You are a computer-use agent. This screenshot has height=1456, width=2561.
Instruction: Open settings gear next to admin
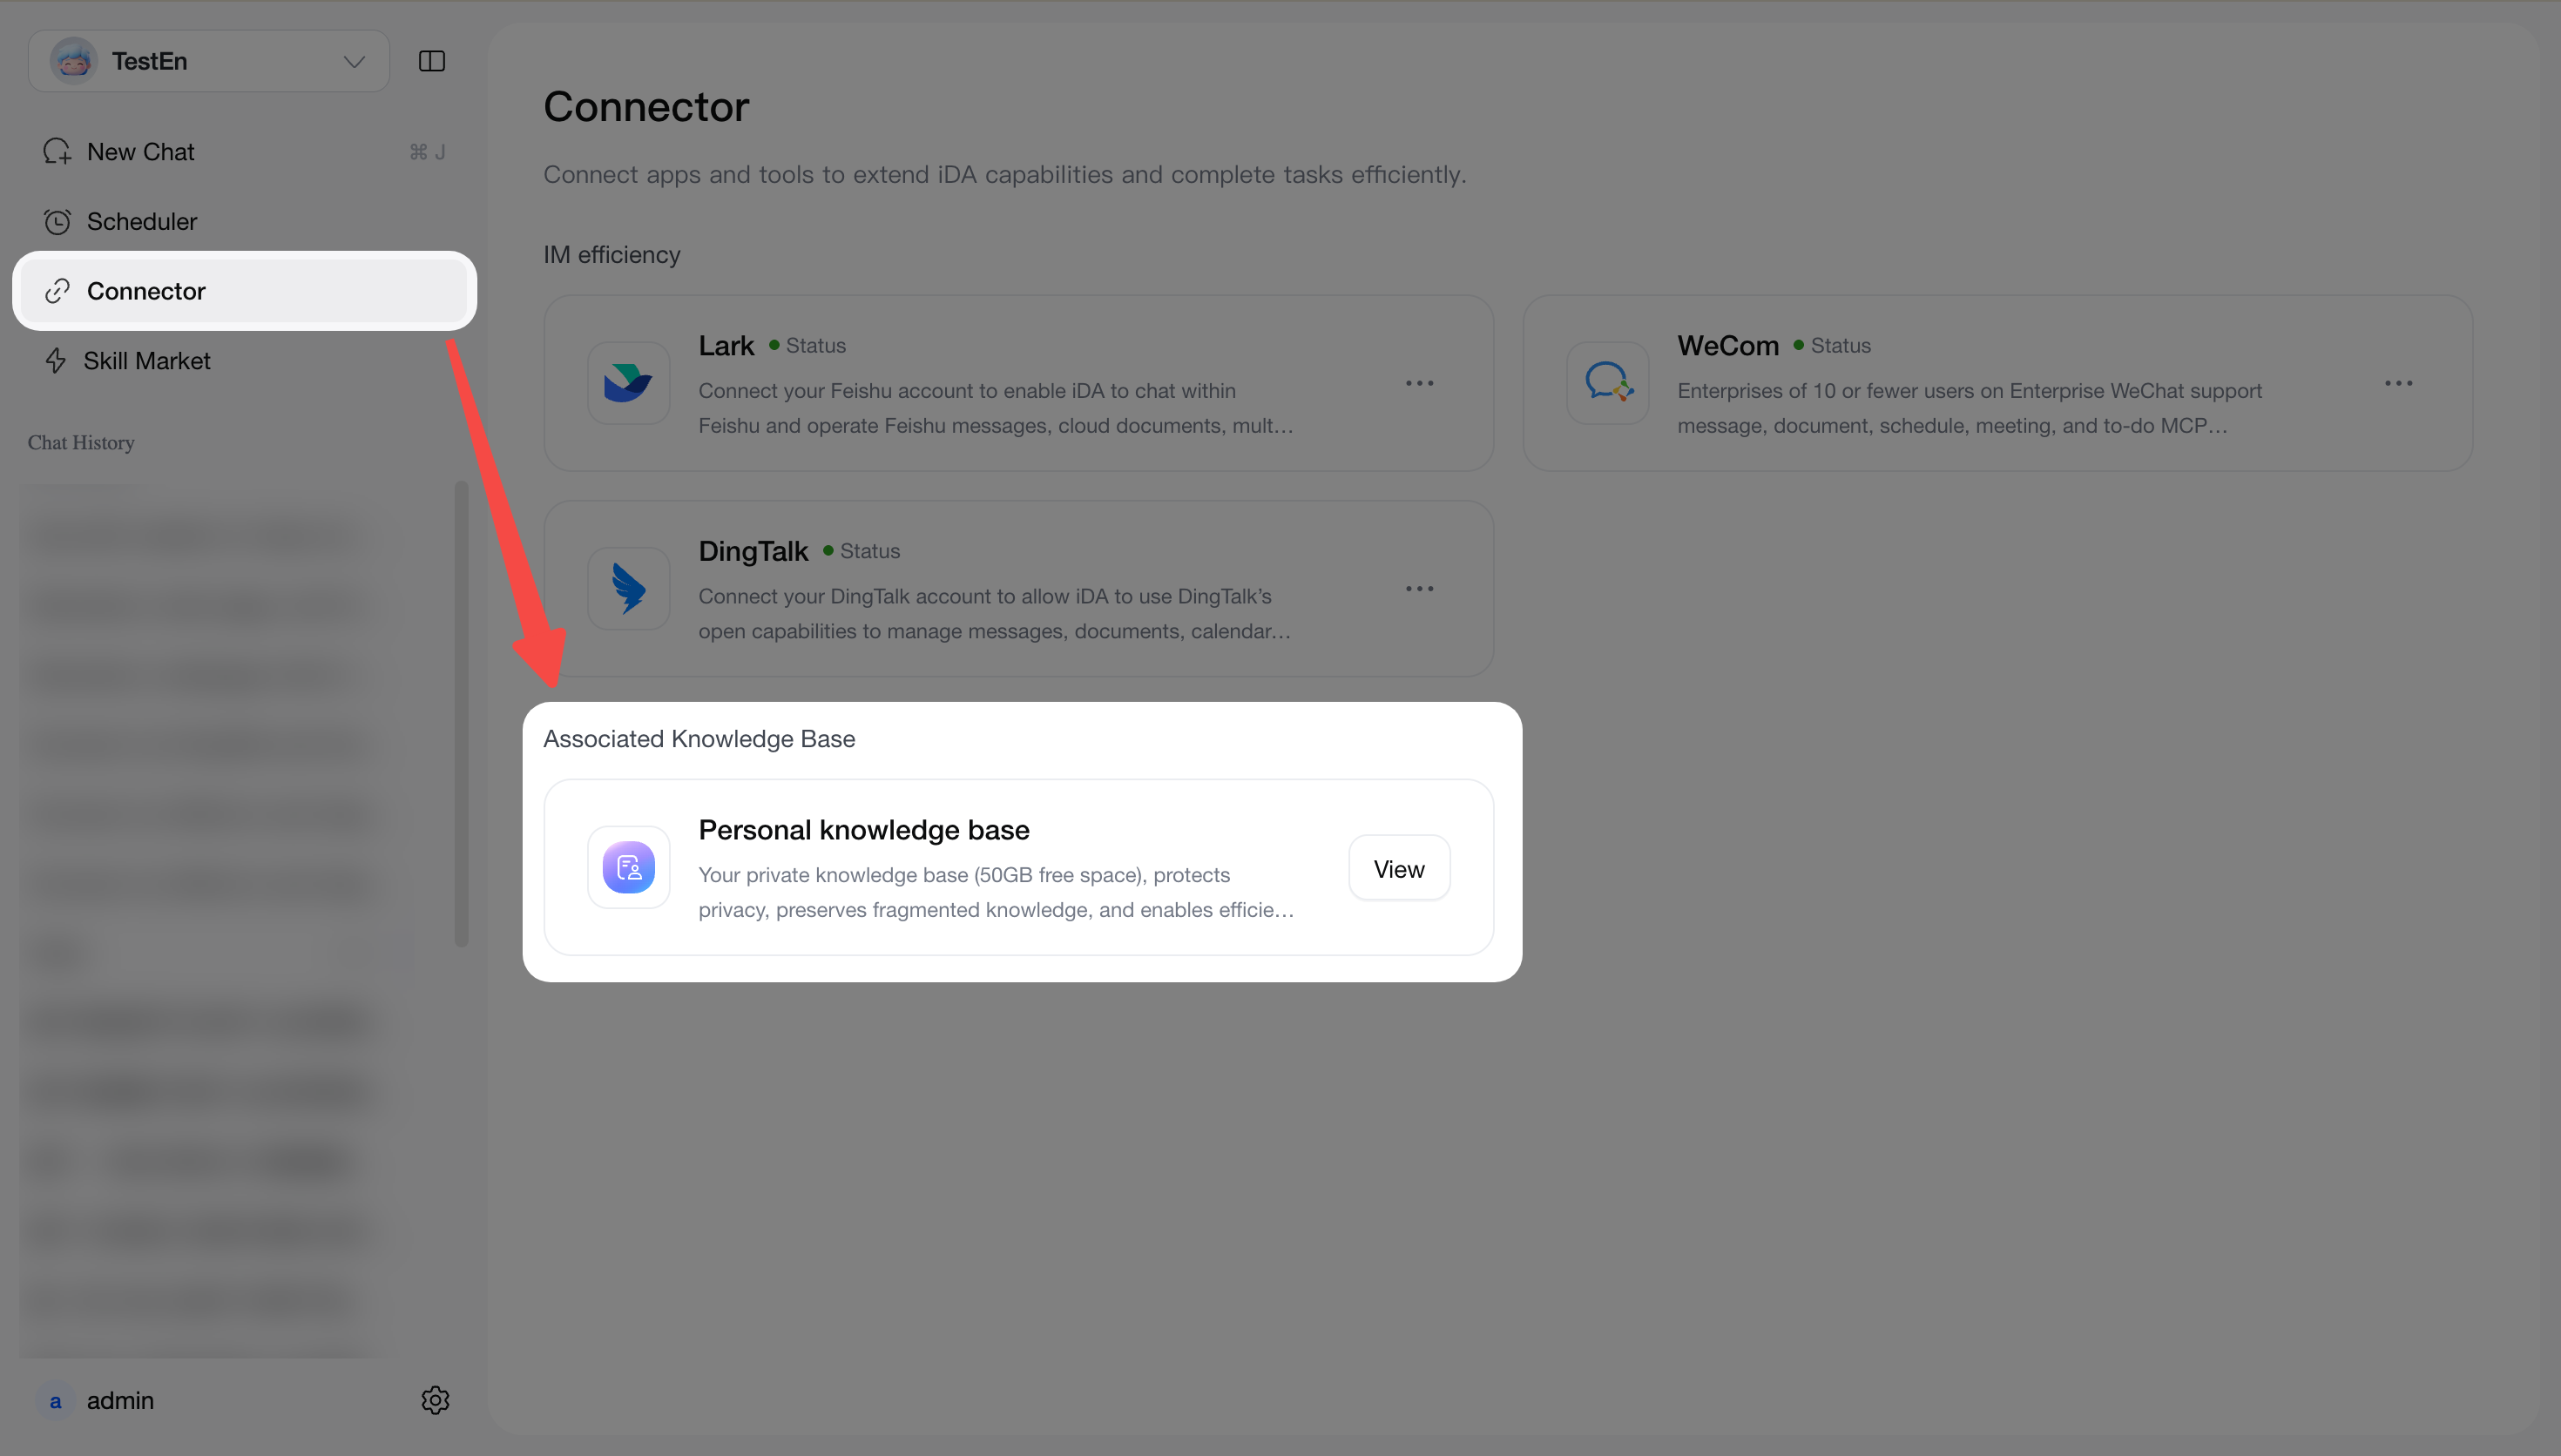(x=435, y=1400)
